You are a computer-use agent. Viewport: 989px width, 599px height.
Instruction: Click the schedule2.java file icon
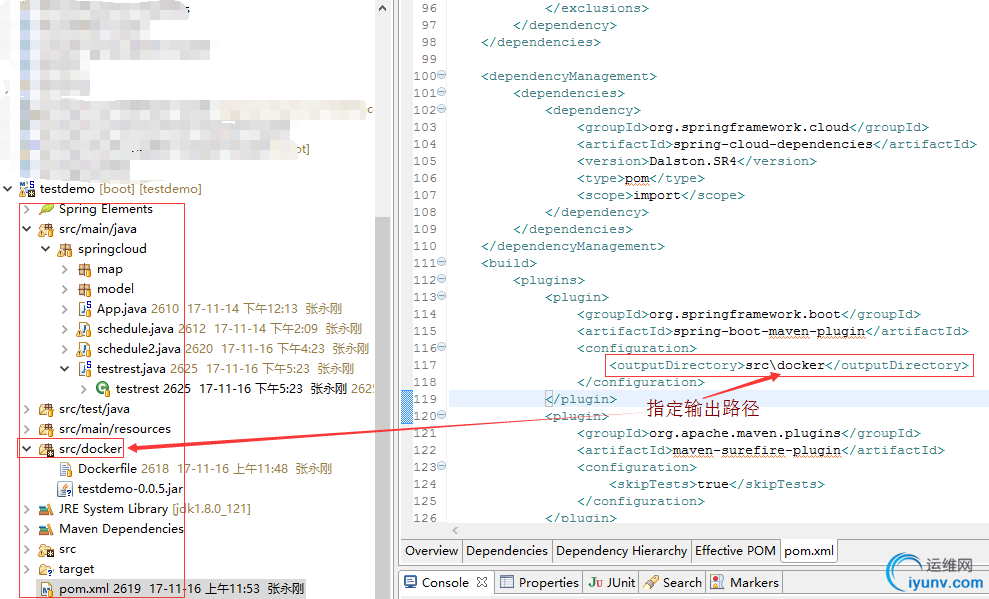point(84,349)
